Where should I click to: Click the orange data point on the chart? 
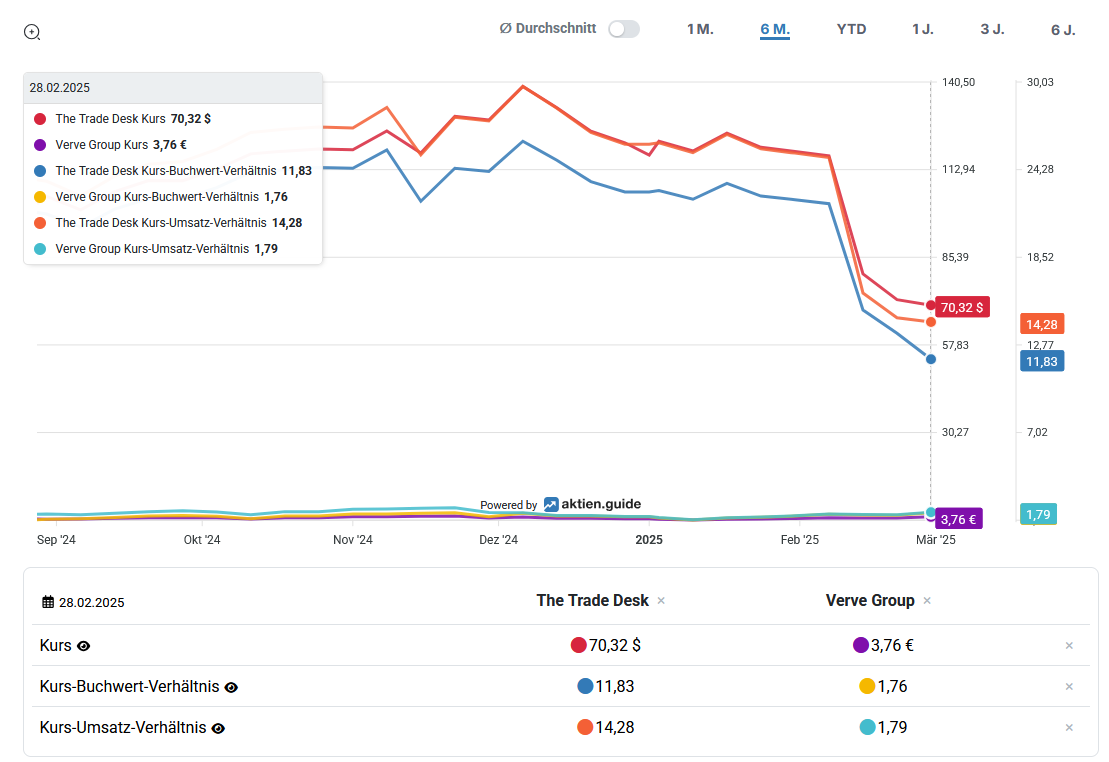tap(931, 322)
